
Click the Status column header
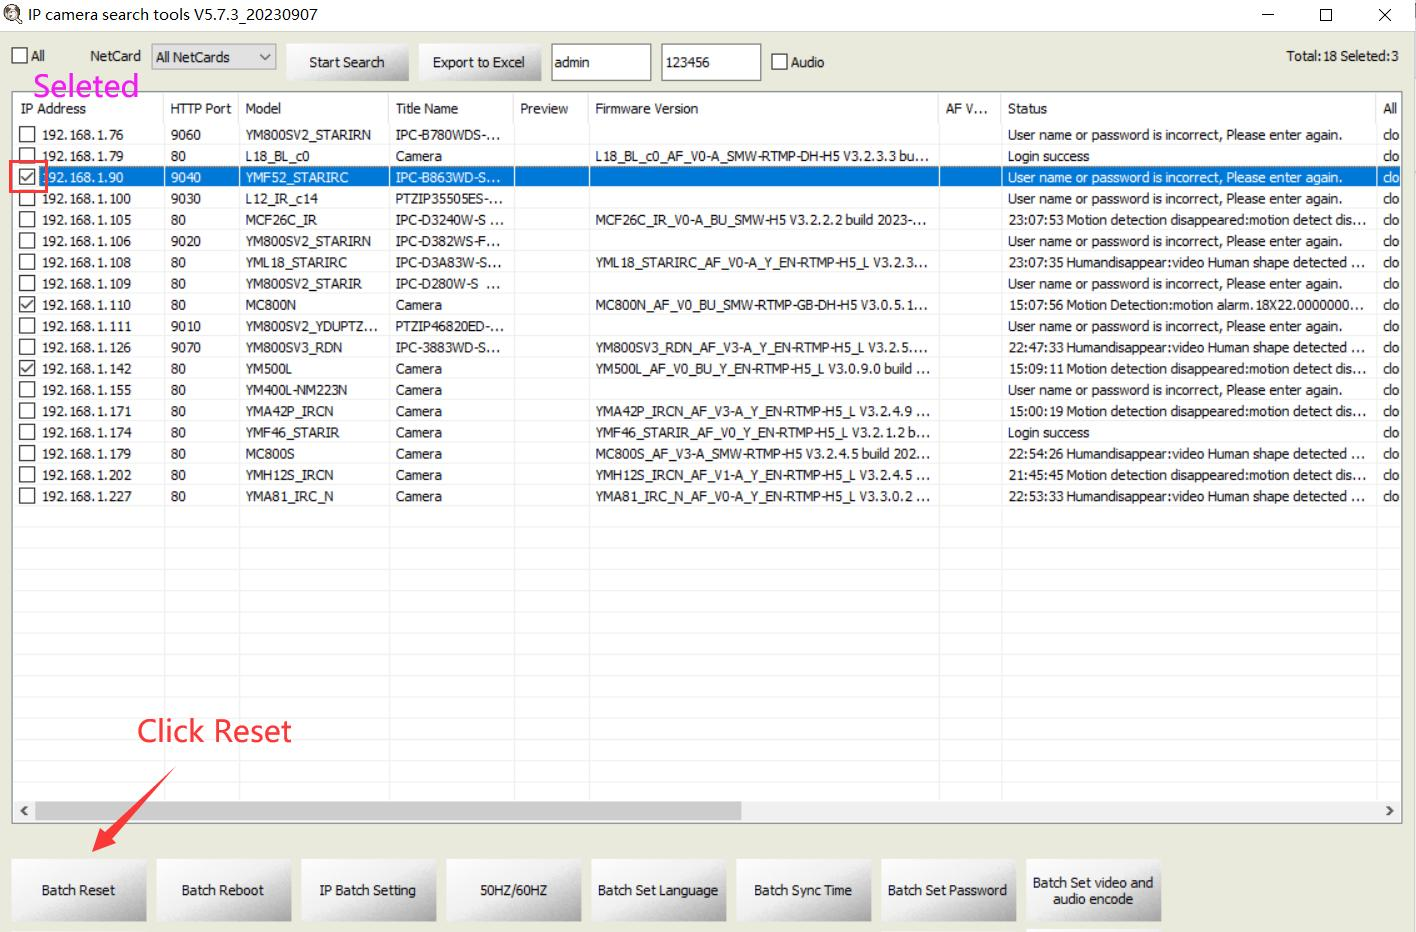1187,109
